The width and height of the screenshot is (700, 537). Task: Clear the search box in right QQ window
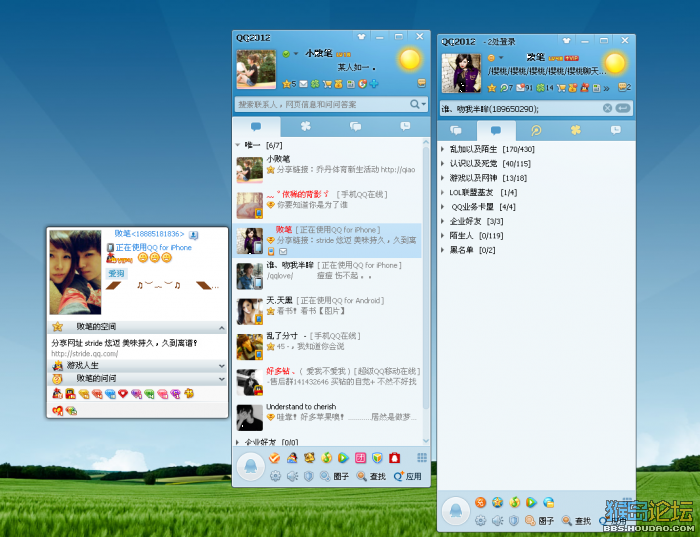point(607,108)
